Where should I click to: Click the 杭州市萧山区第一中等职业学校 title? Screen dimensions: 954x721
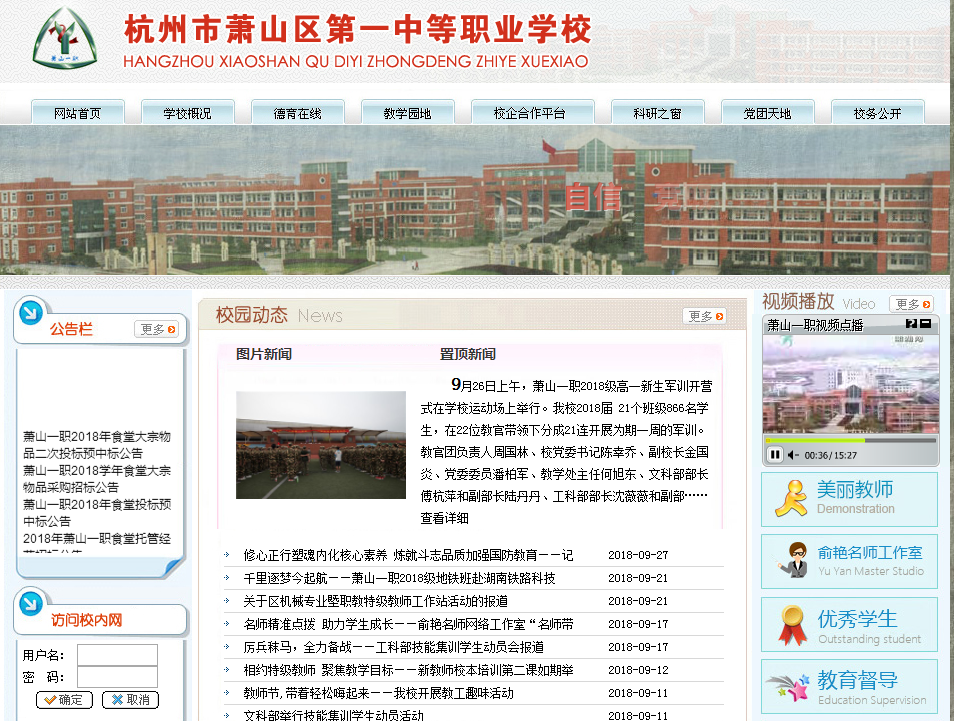pos(358,29)
